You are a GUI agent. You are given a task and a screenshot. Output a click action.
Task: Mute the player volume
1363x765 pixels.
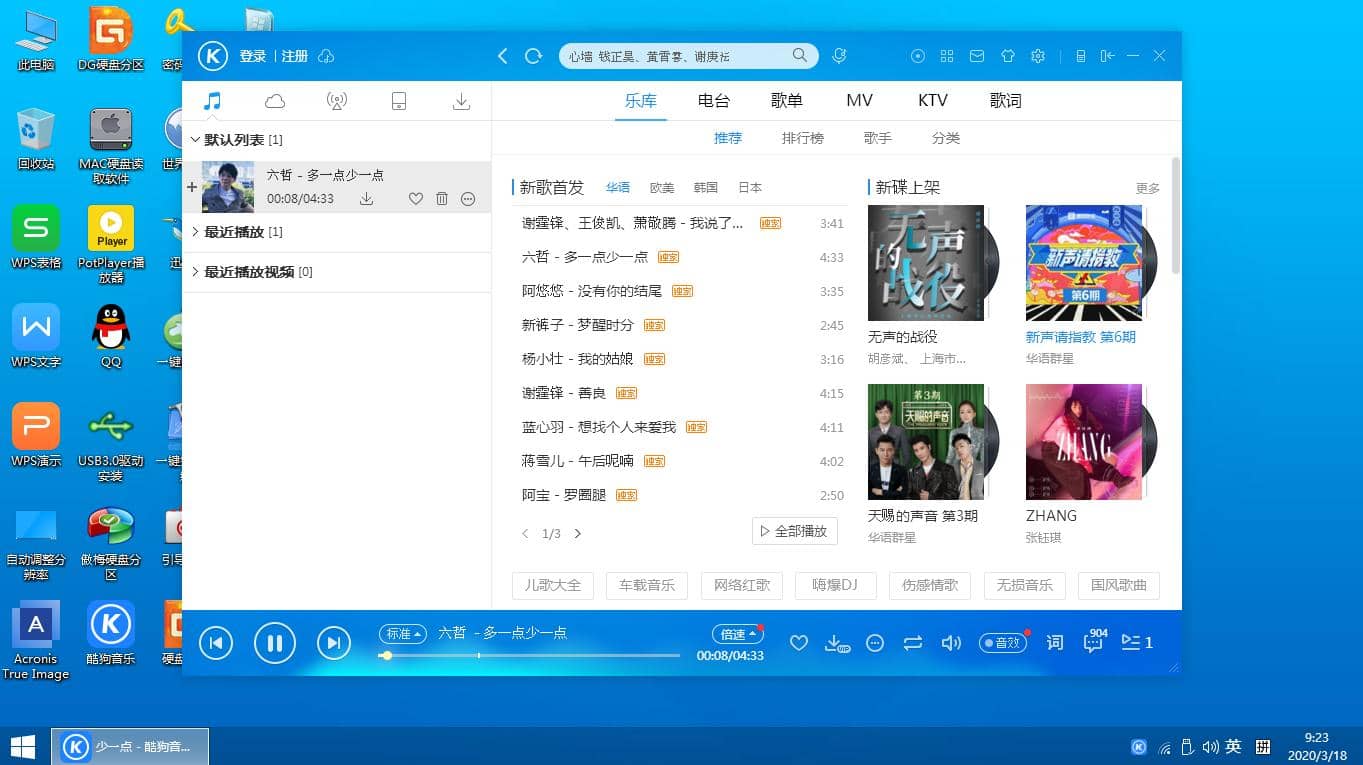(x=950, y=643)
